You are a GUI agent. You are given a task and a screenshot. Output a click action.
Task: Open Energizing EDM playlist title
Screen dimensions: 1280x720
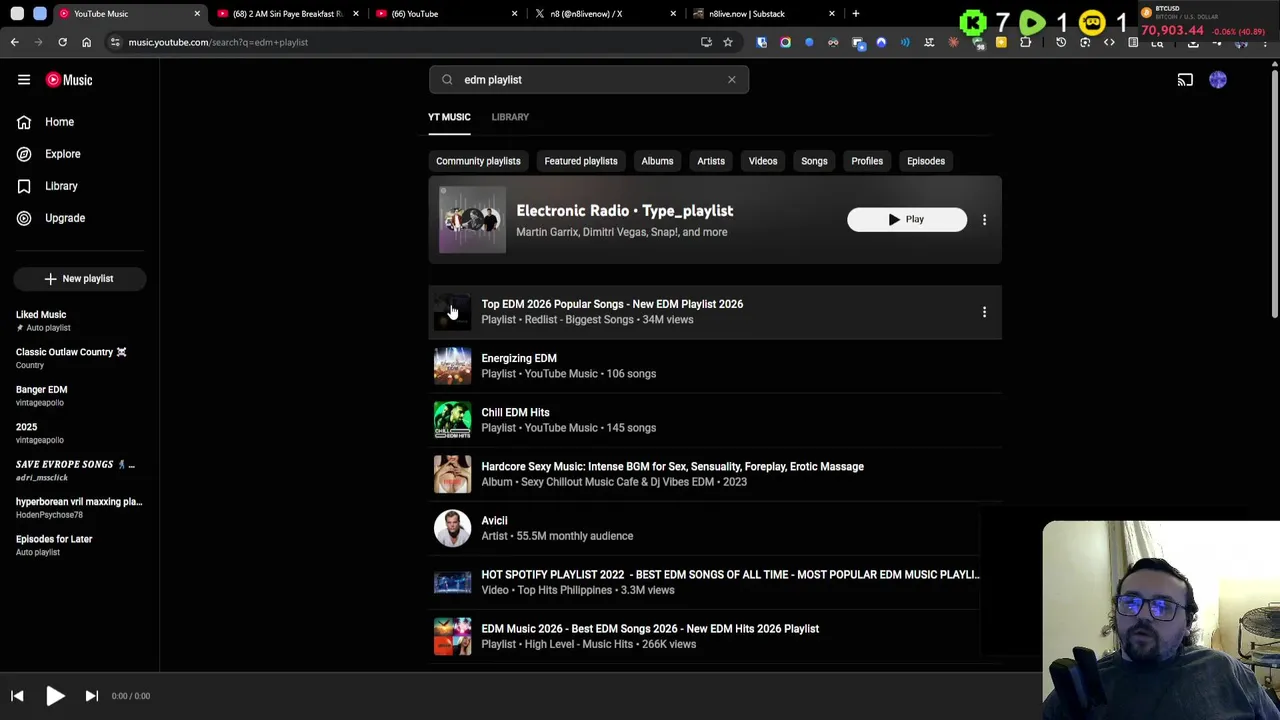[x=519, y=358]
